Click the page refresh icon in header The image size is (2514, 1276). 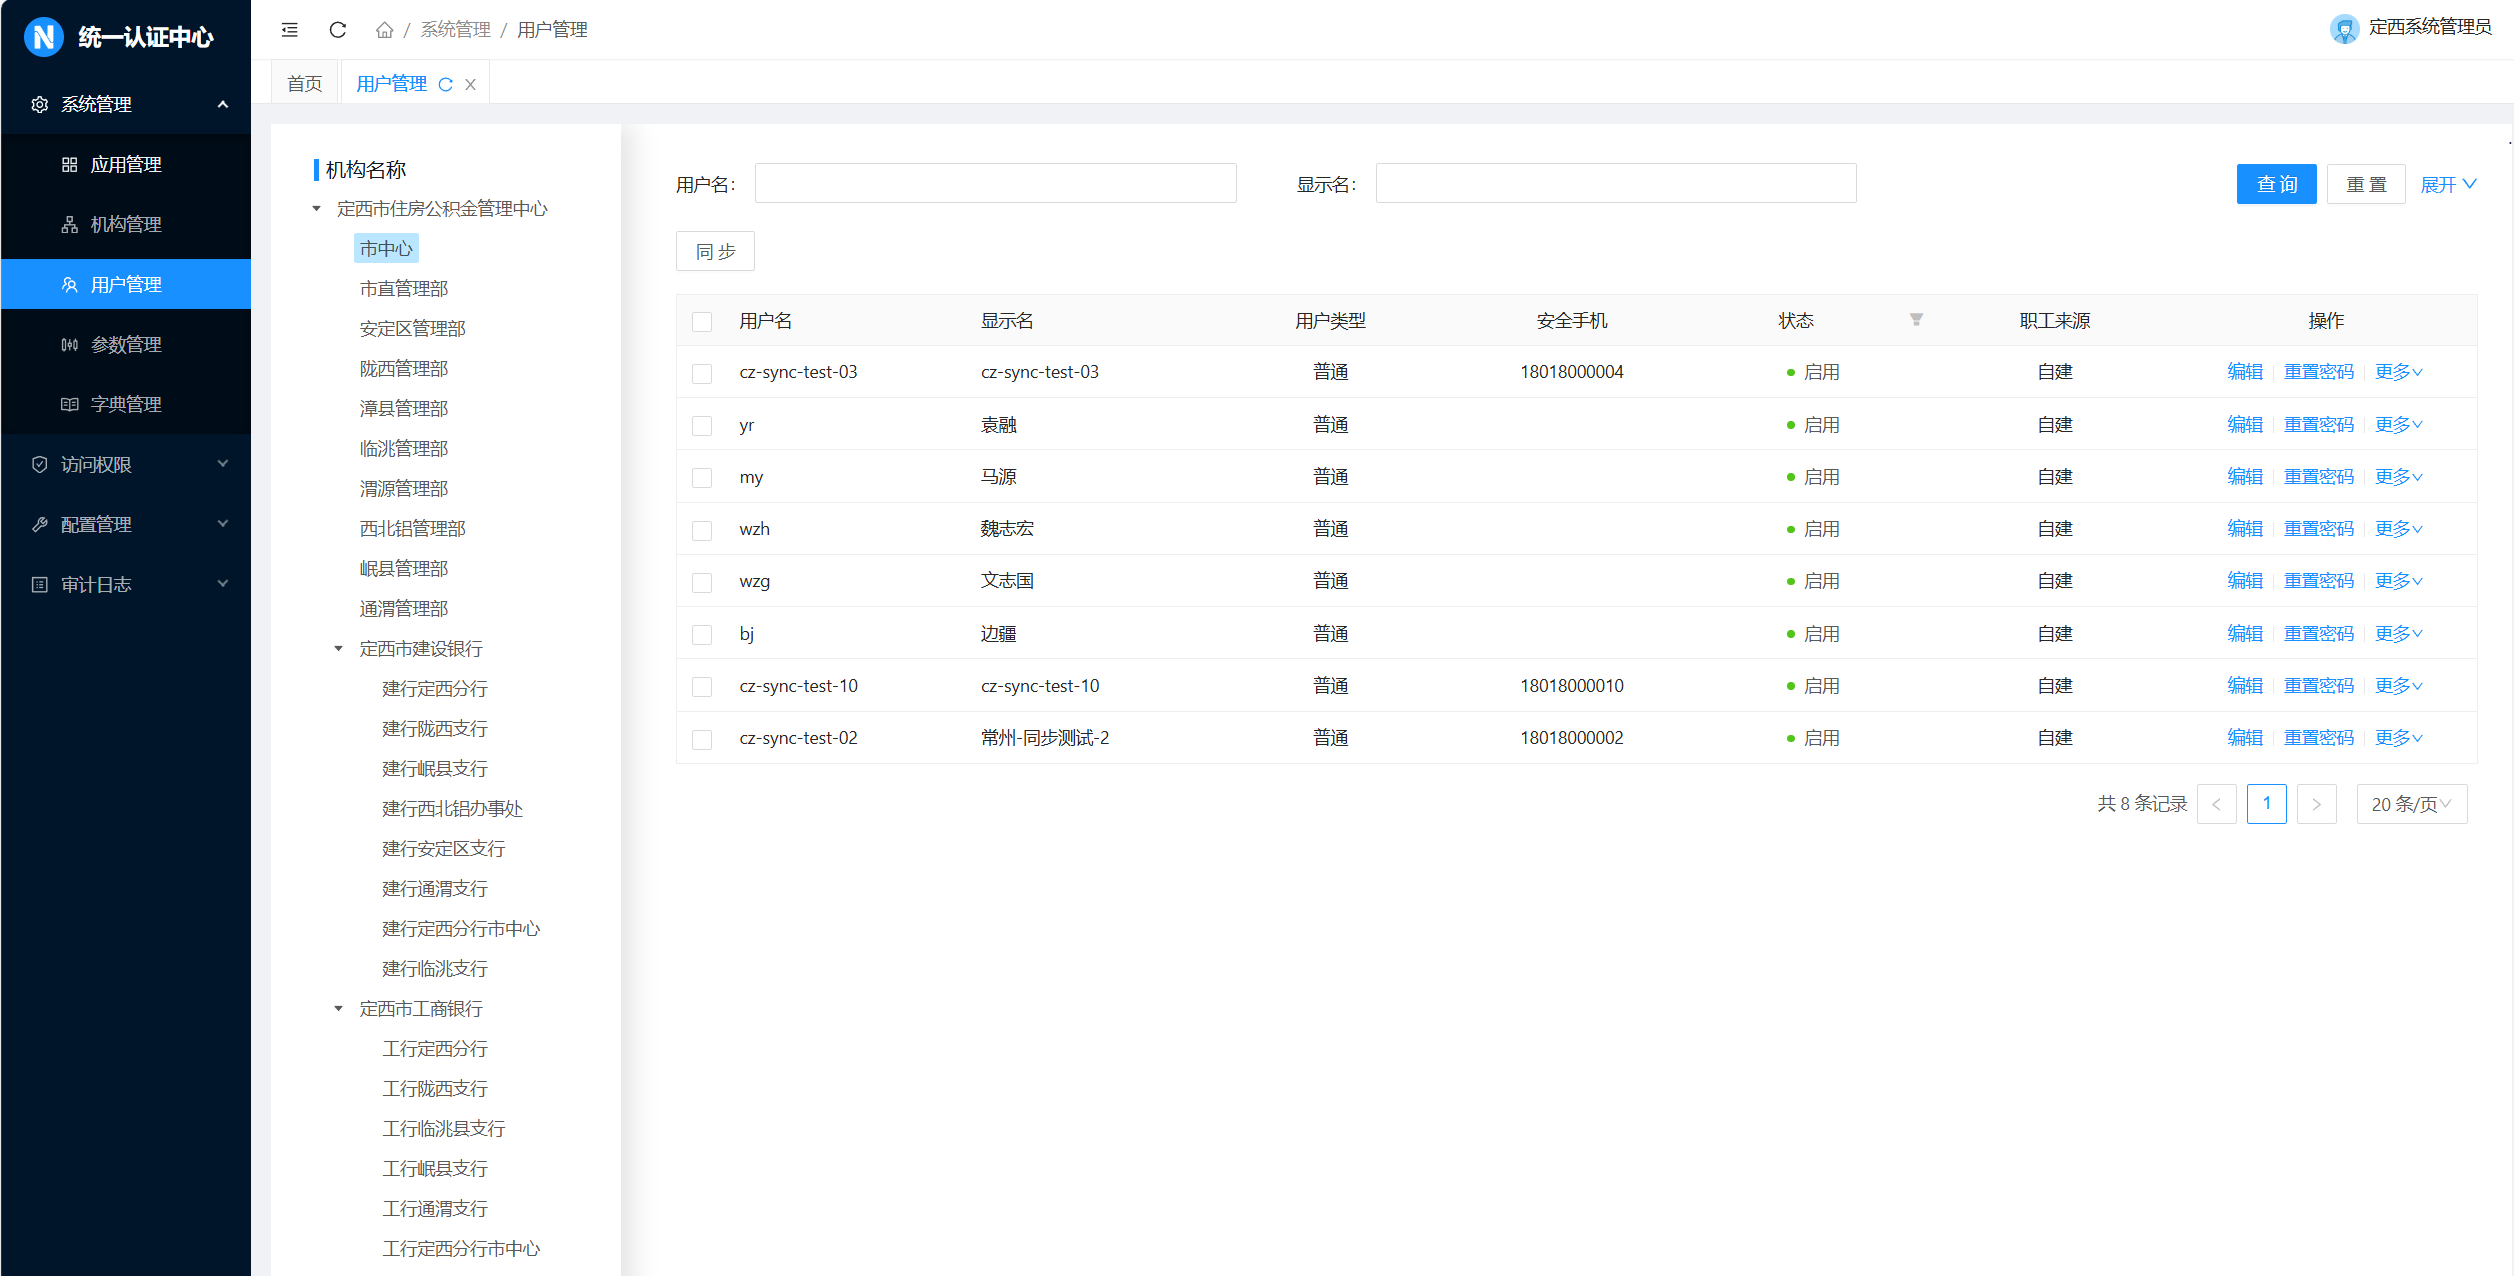pos(338,30)
